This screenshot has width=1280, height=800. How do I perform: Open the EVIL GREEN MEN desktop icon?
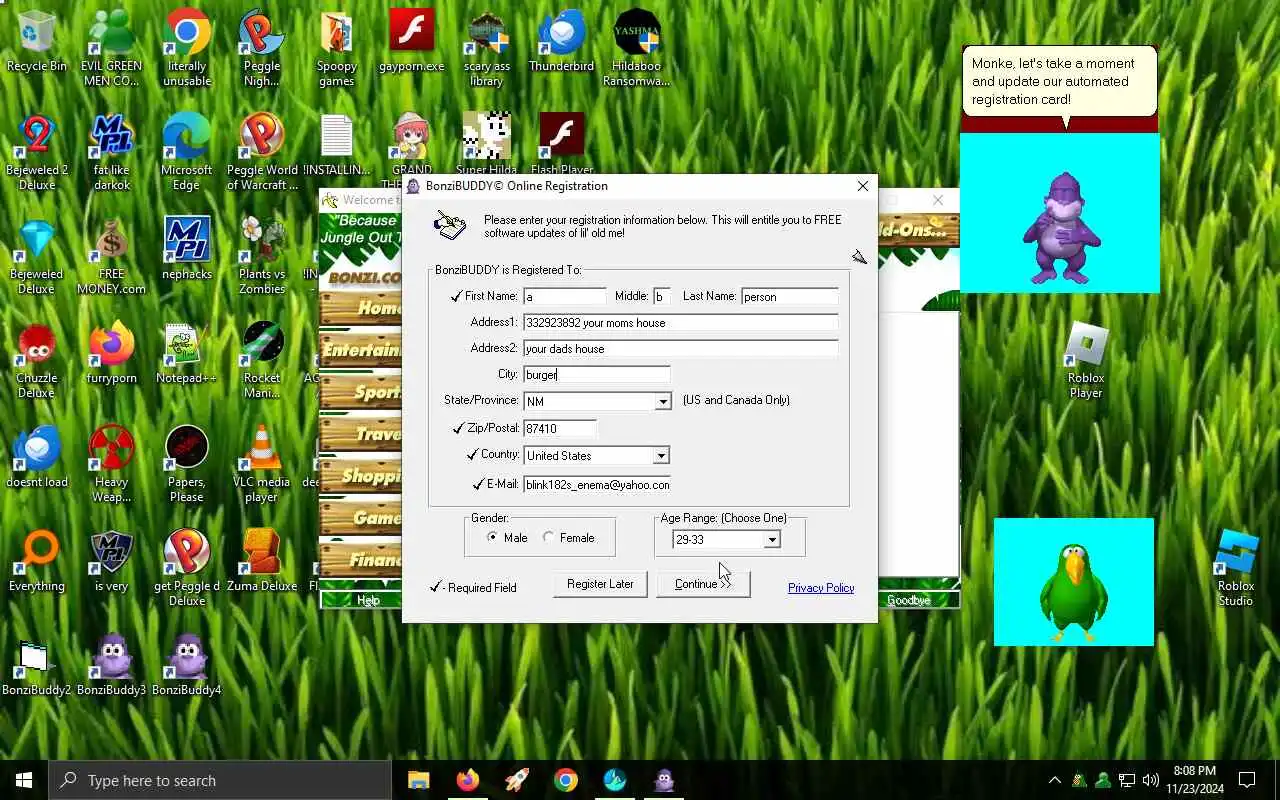pos(111,48)
